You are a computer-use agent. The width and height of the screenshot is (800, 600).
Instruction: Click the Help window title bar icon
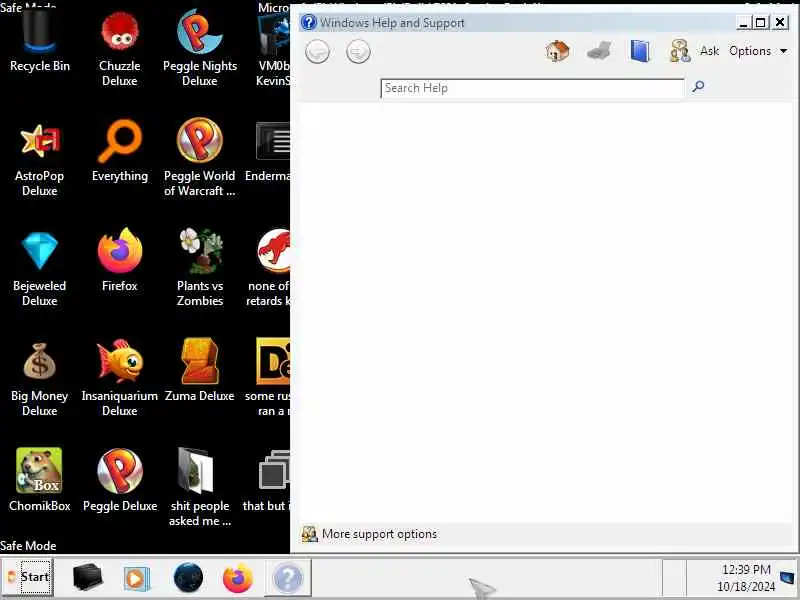308,22
